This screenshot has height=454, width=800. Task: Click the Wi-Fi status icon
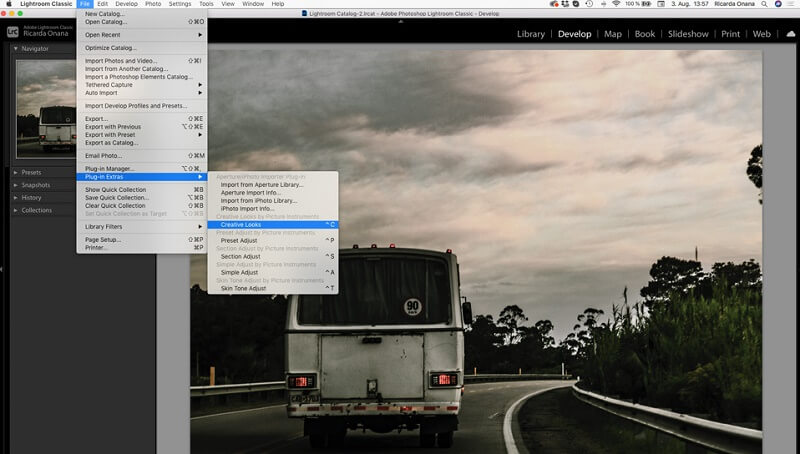[x=616, y=4]
